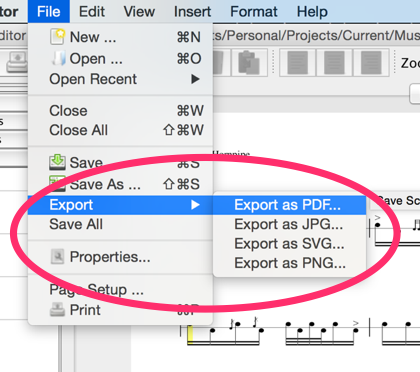Click the paste clipboard toolbar icon
The height and width of the screenshot is (372, 420).
(249, 62)
